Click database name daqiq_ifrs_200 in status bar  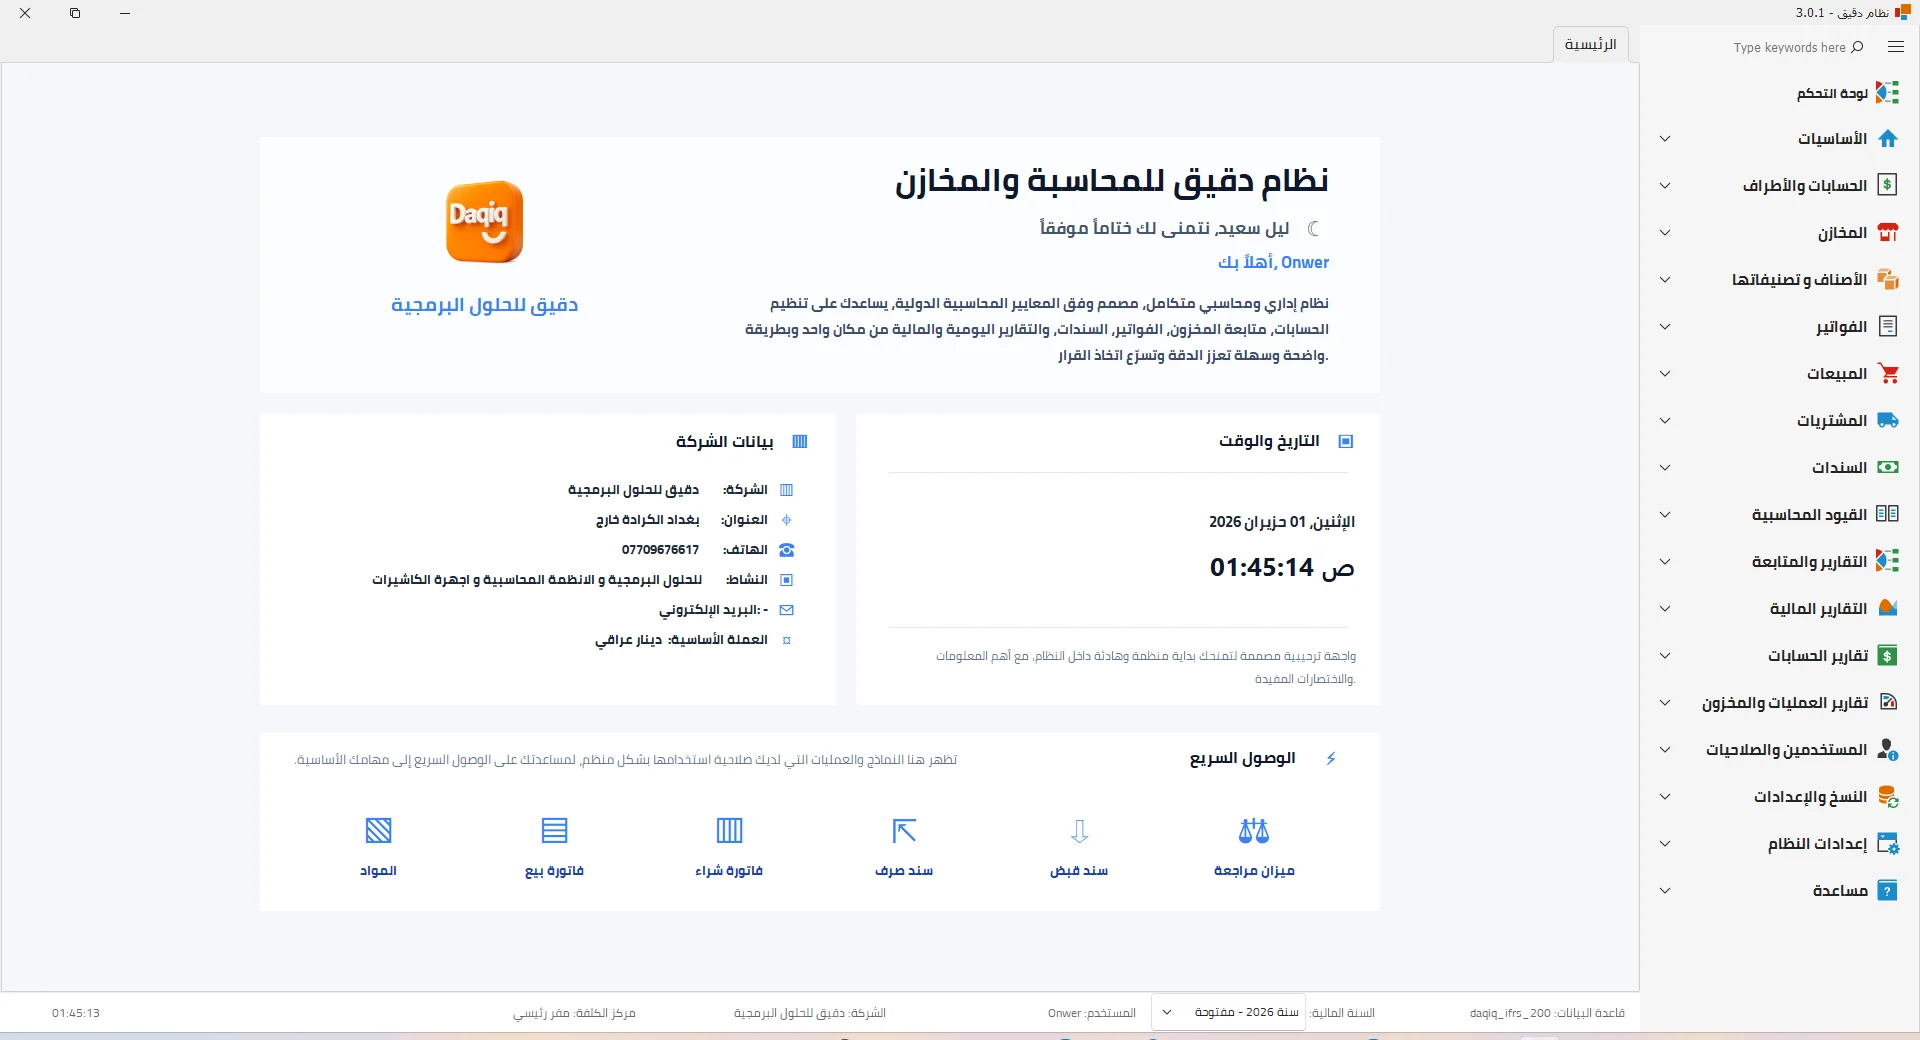[x=1510, y=1013]
